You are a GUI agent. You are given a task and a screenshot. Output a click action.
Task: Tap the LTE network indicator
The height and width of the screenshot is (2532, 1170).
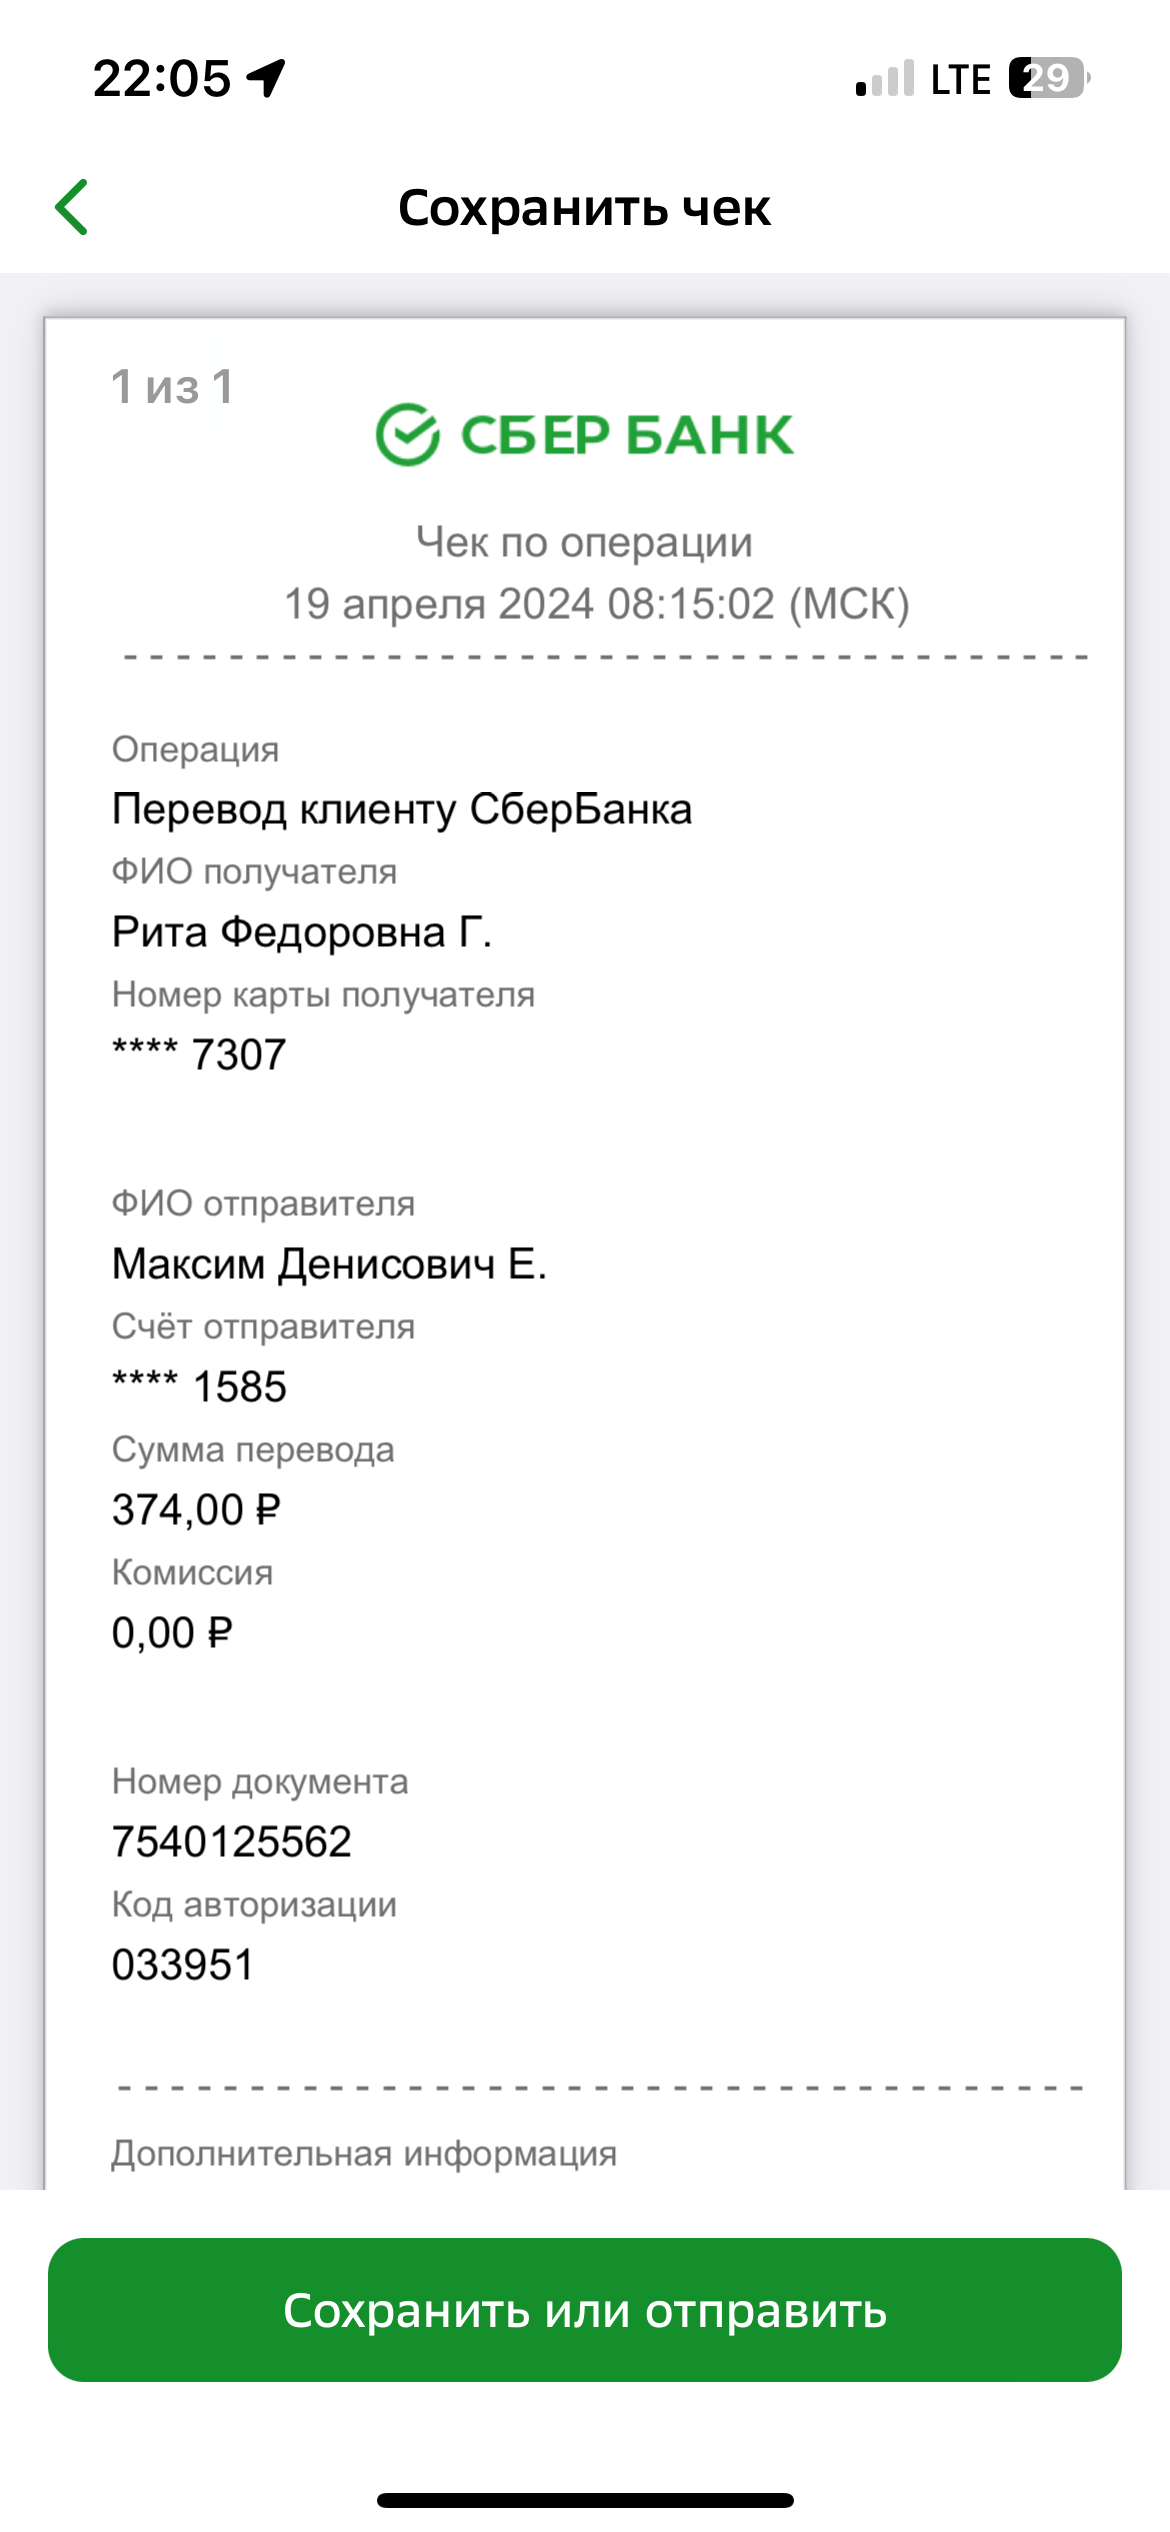click(960, 79)
